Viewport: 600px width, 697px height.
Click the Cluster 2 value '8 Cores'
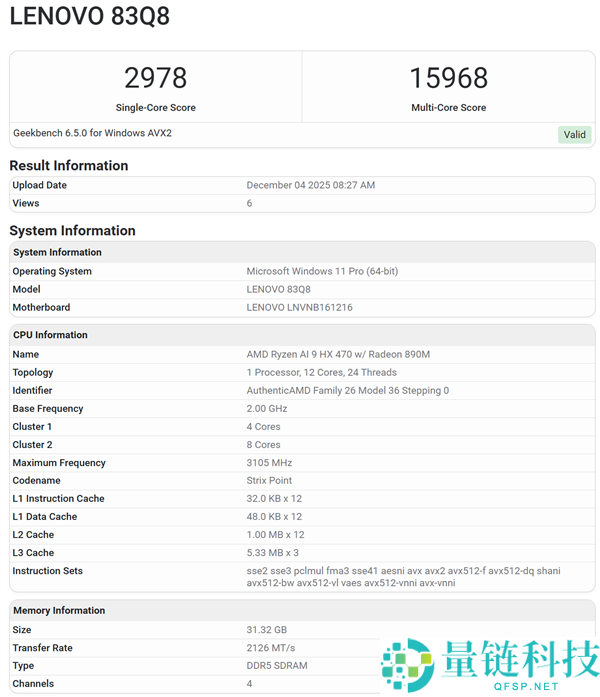tap(264, 445)
